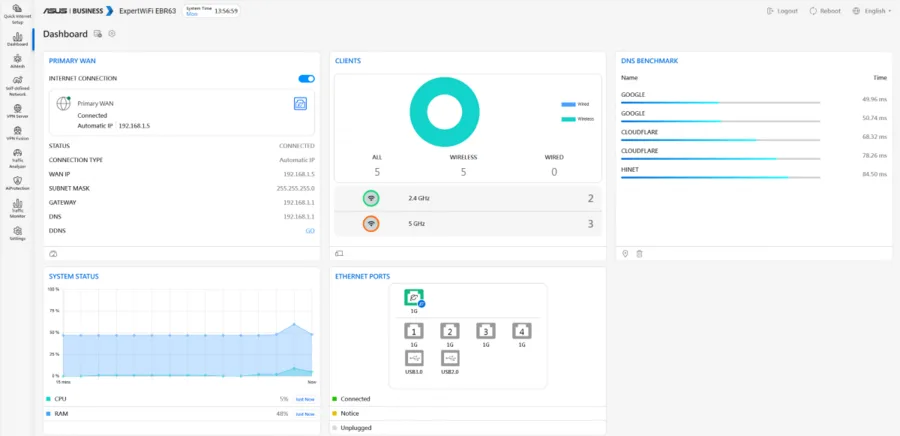Click the Primary WAN globe icon

pyautogui.click(x=63, y=104)
